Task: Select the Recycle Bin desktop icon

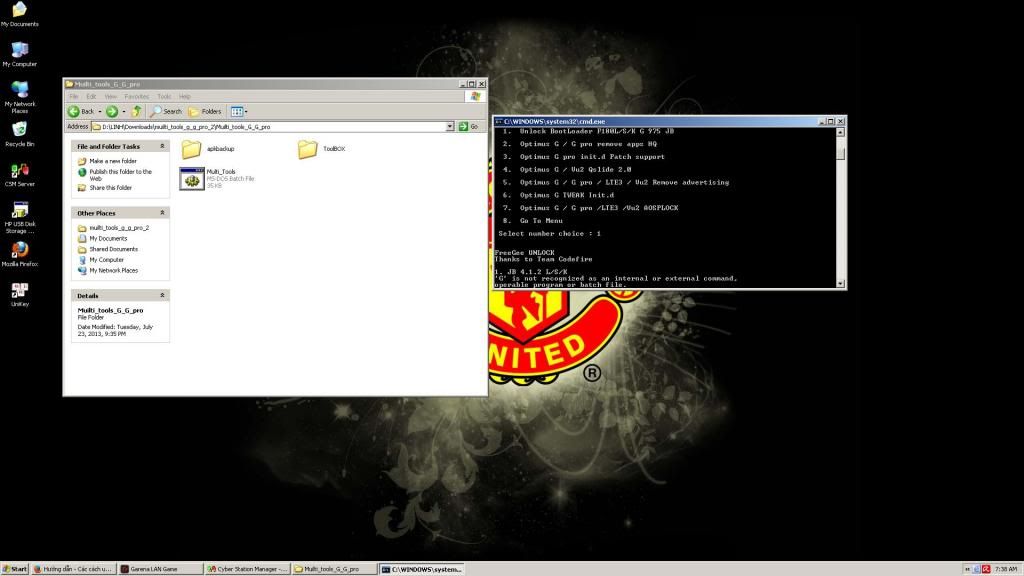Action: [x=20, y=129]
